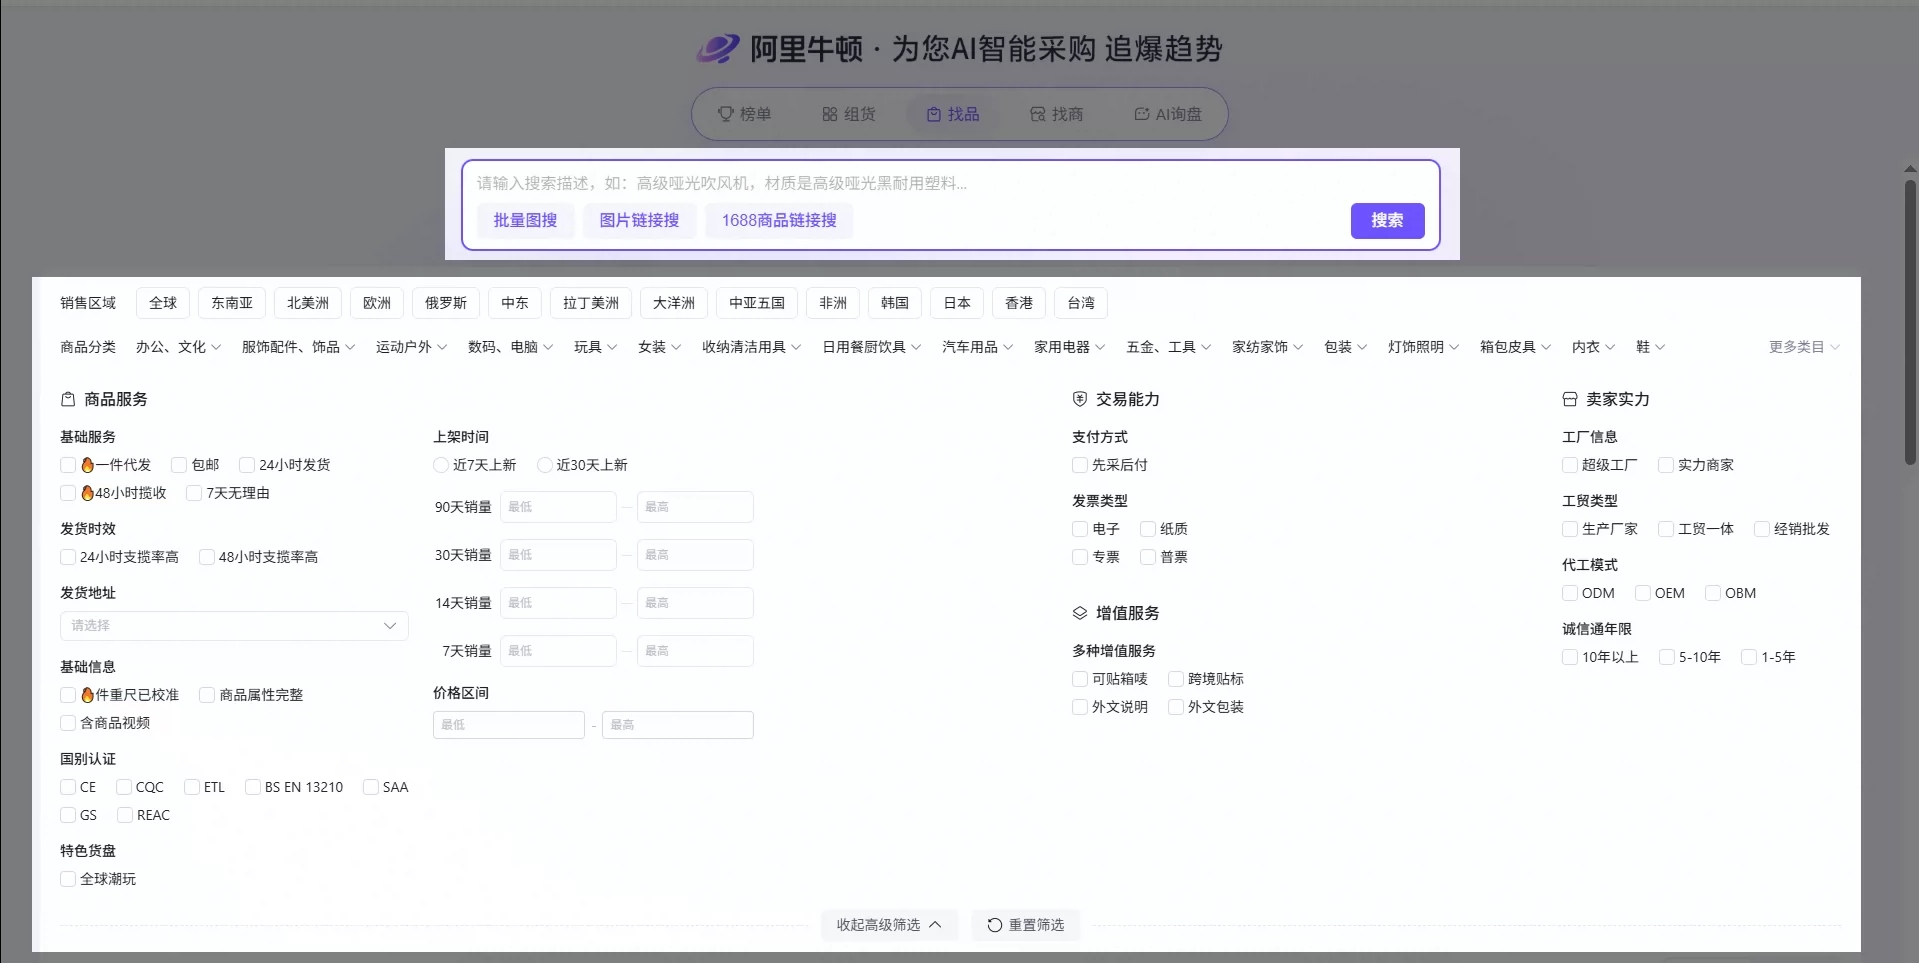The image size is (1919, 963).
Task: Expand the 玩具 category dropdown
Action: pos(595,347)
